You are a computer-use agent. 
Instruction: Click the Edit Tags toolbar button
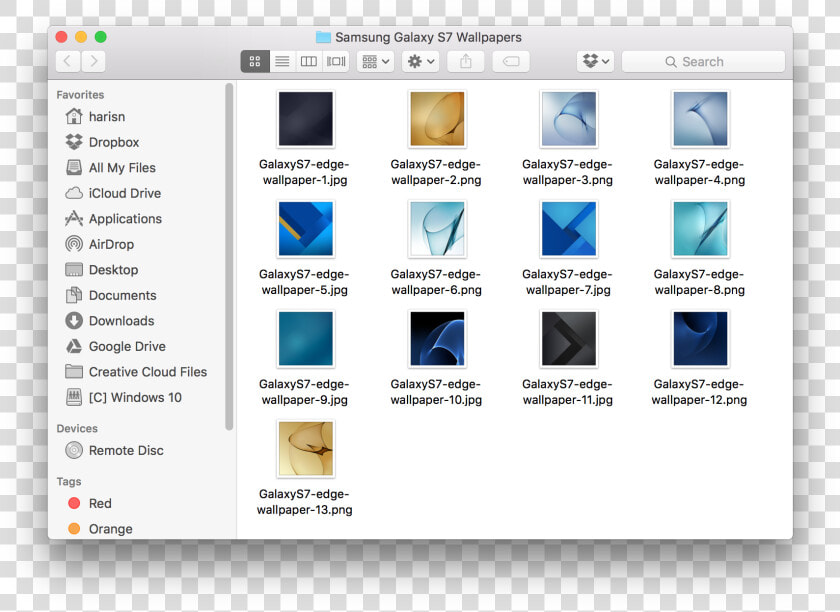(511, 62)
